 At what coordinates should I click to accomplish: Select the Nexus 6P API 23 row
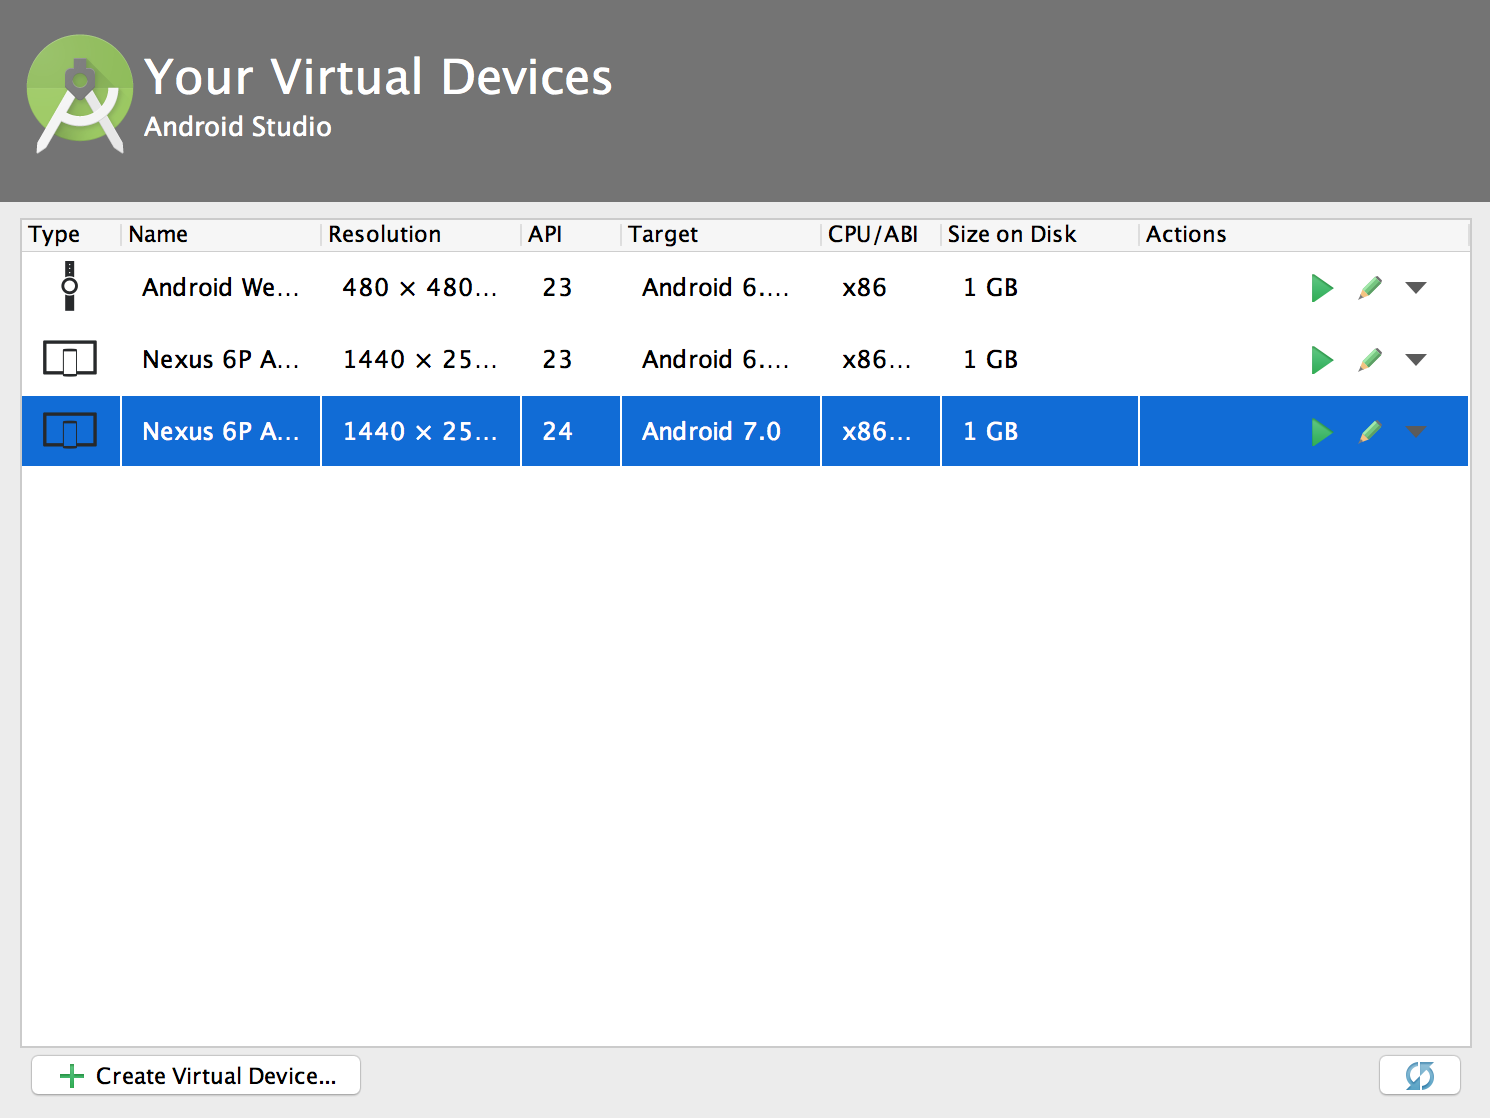pyautogui.click(x=600, y=360)
